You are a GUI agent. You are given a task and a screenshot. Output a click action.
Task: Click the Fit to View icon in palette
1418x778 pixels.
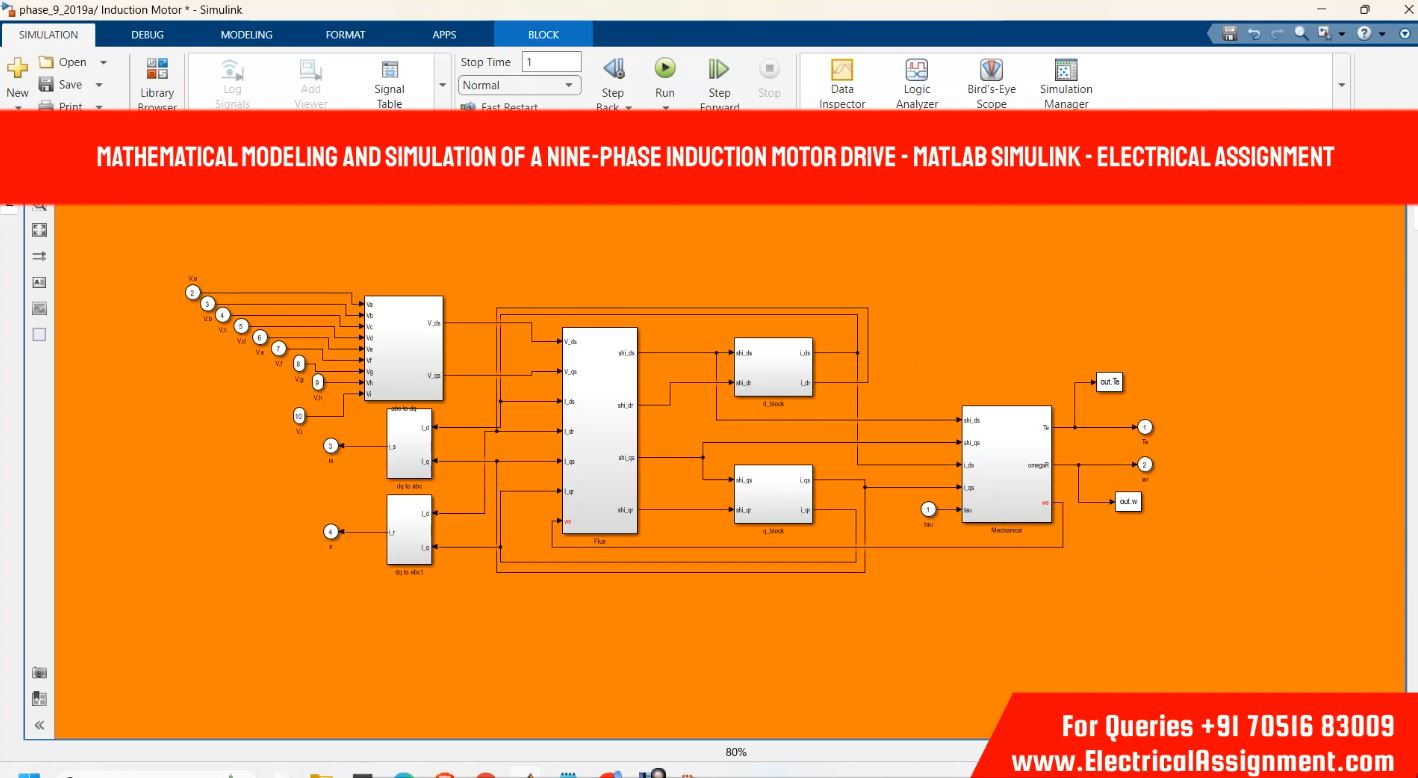click(39, 230)
